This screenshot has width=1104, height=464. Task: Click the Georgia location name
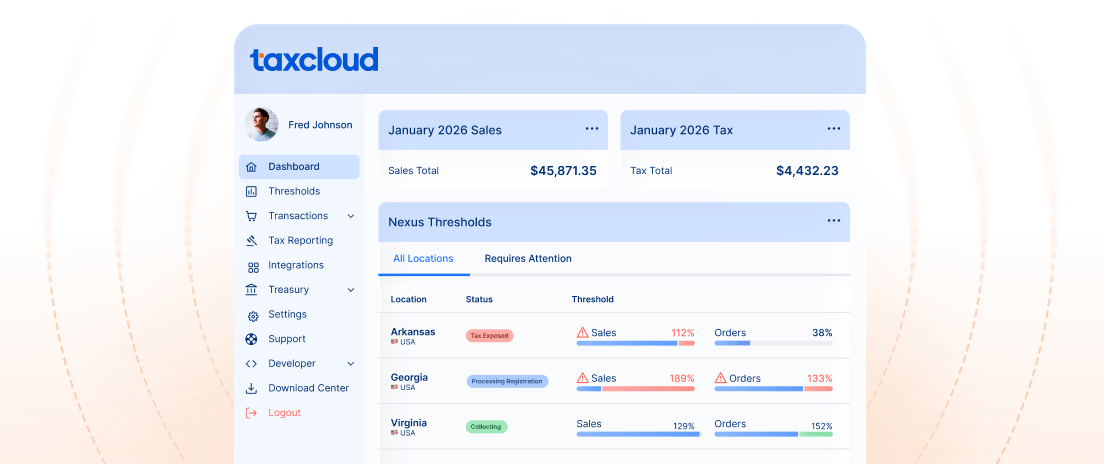click(x=409, y=377)
